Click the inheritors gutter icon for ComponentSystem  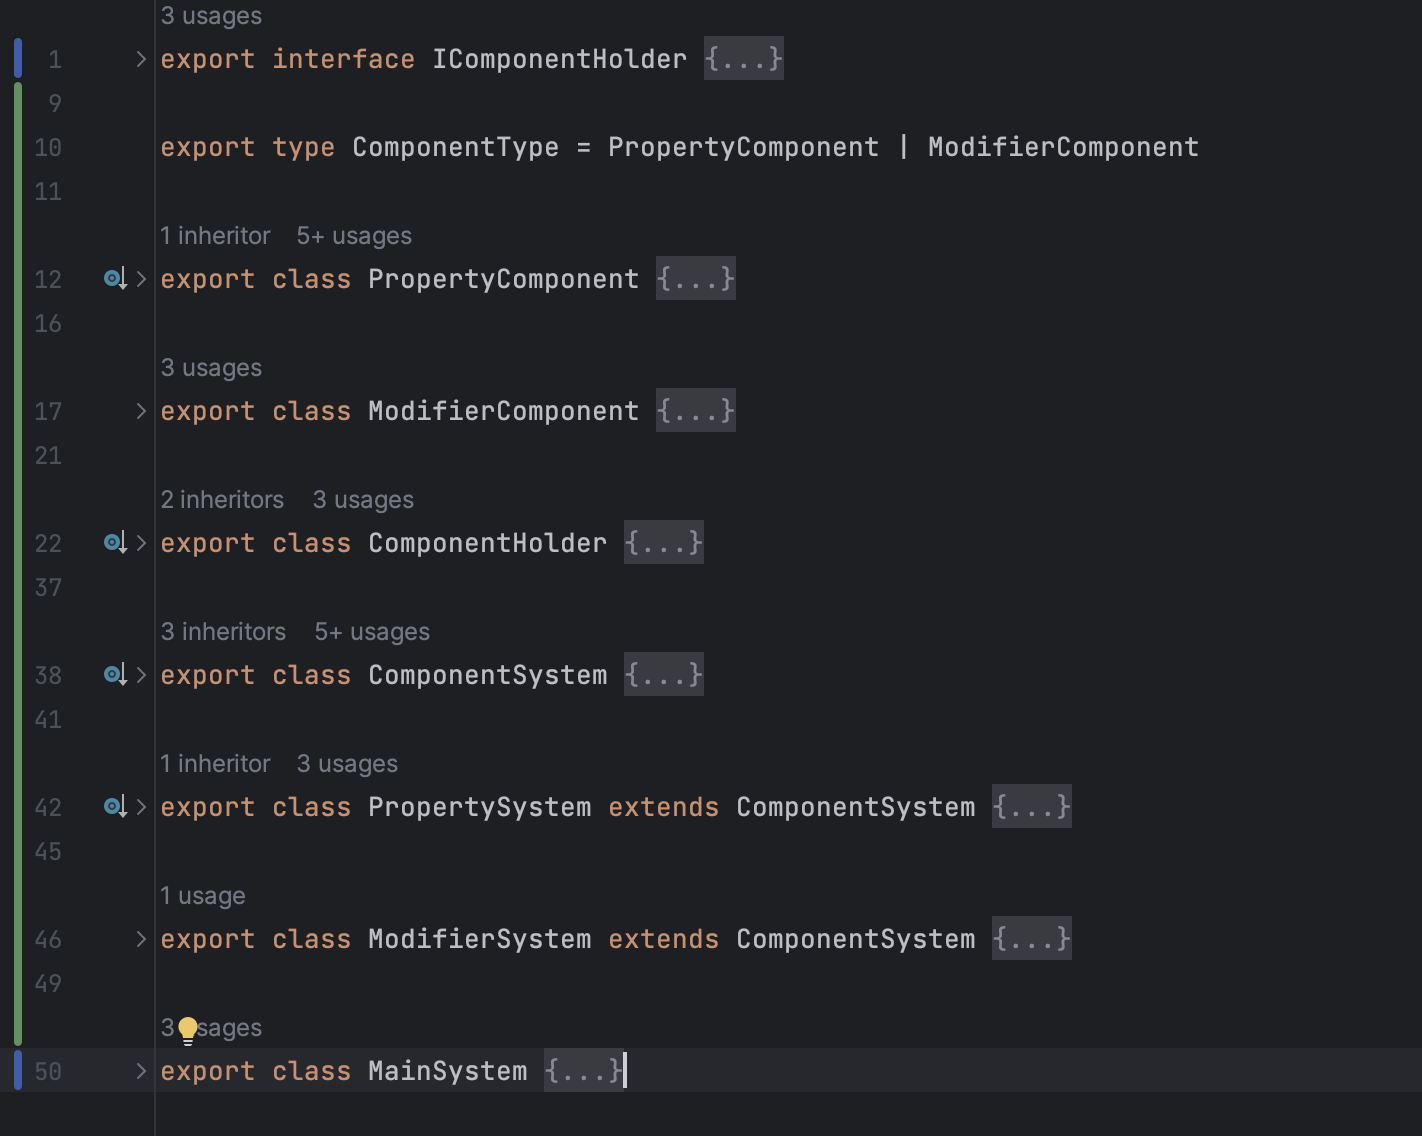coord(115,675)
